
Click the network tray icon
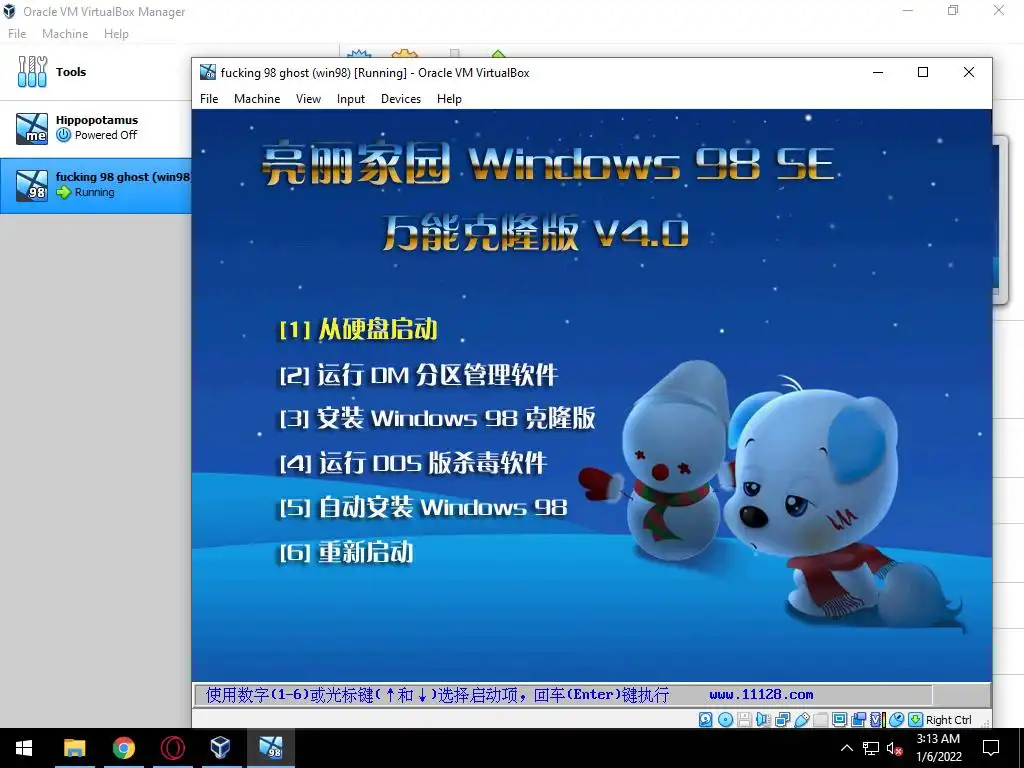coord(871,748)
